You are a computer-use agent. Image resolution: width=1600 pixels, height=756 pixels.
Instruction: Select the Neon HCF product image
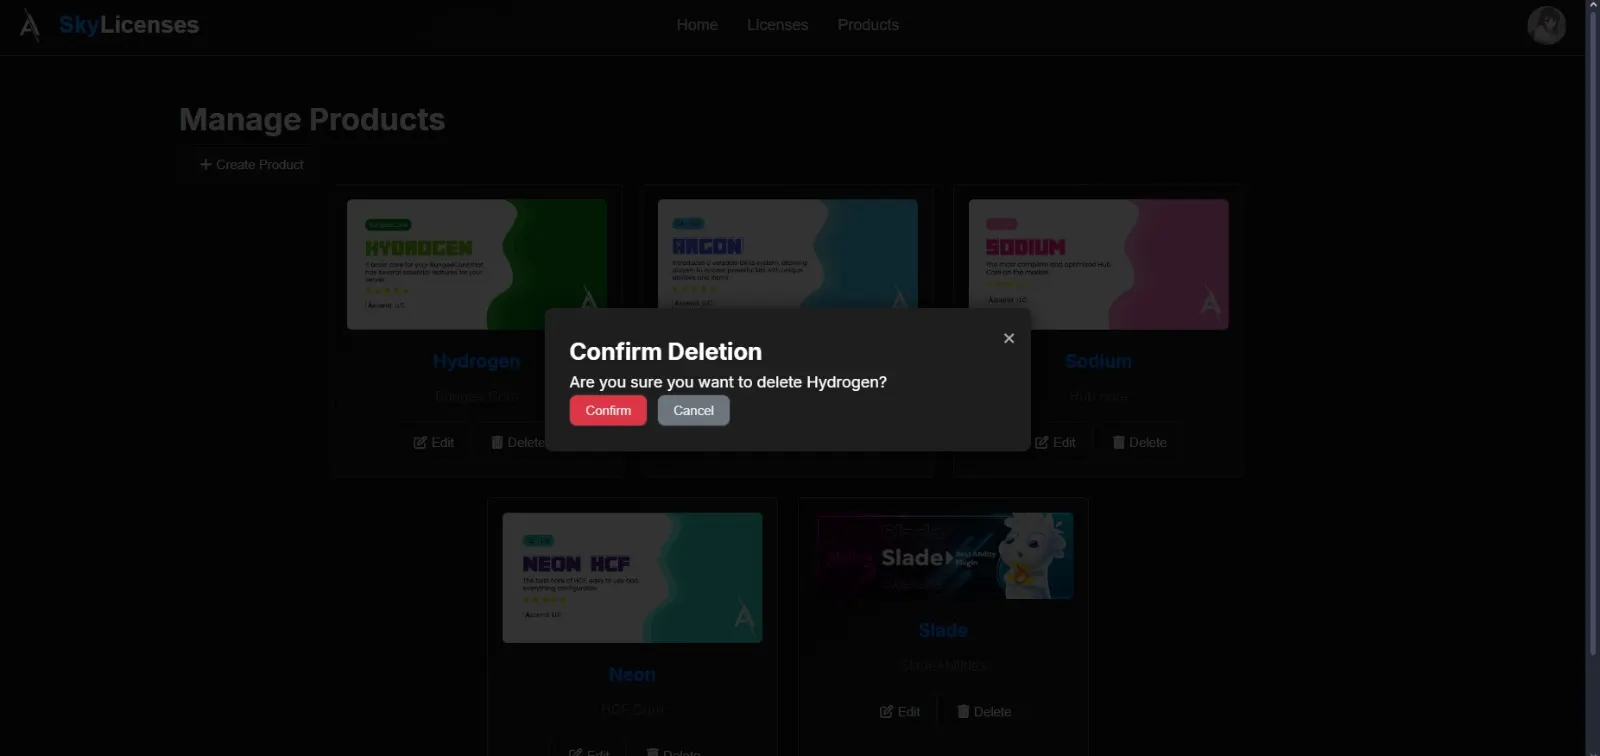(x=632, y=578)
